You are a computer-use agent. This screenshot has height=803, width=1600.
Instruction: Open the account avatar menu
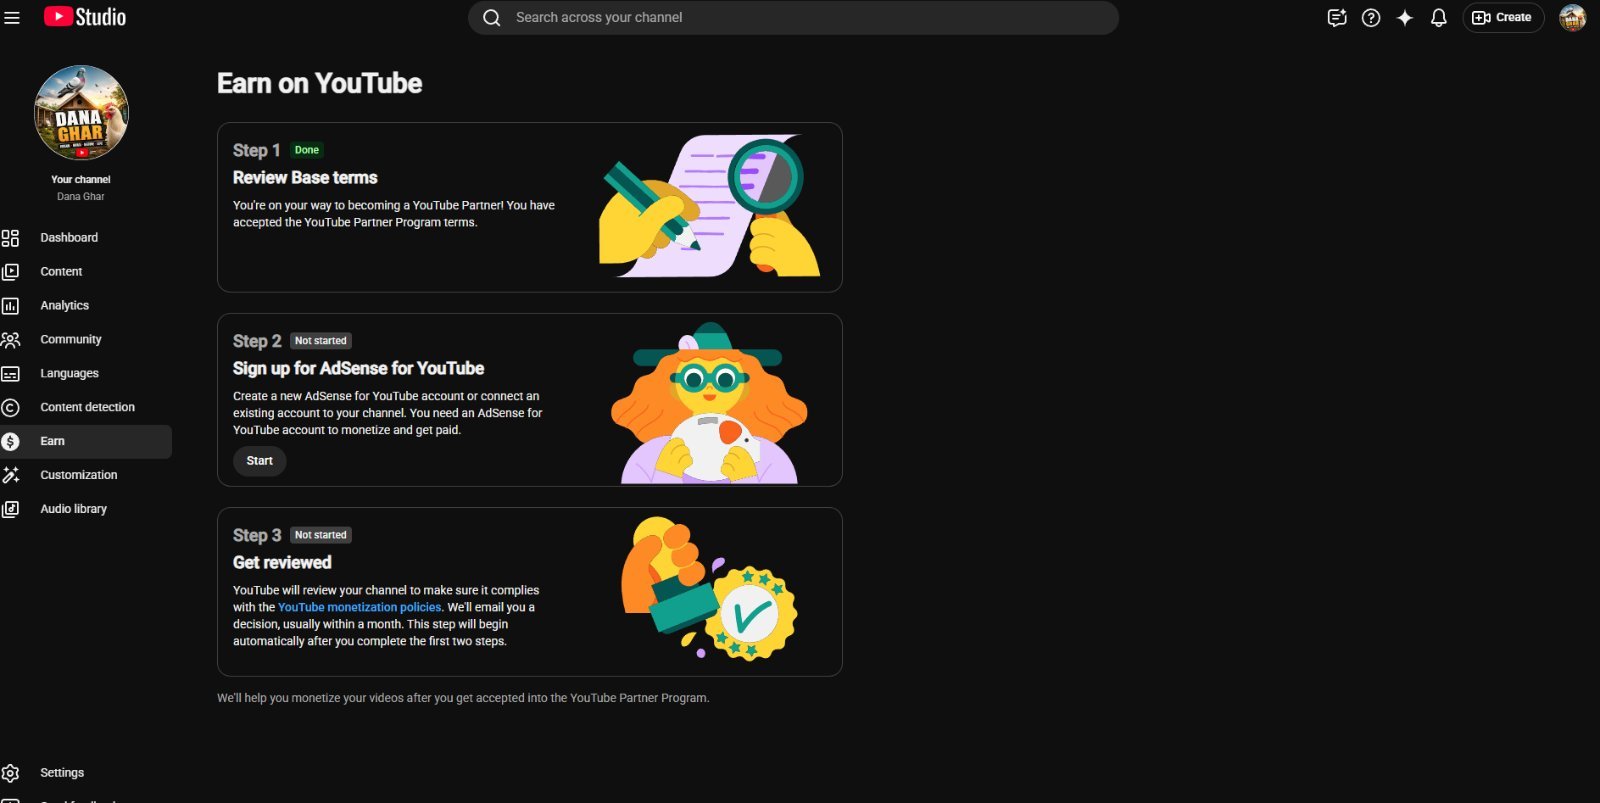click(1573, 18)
